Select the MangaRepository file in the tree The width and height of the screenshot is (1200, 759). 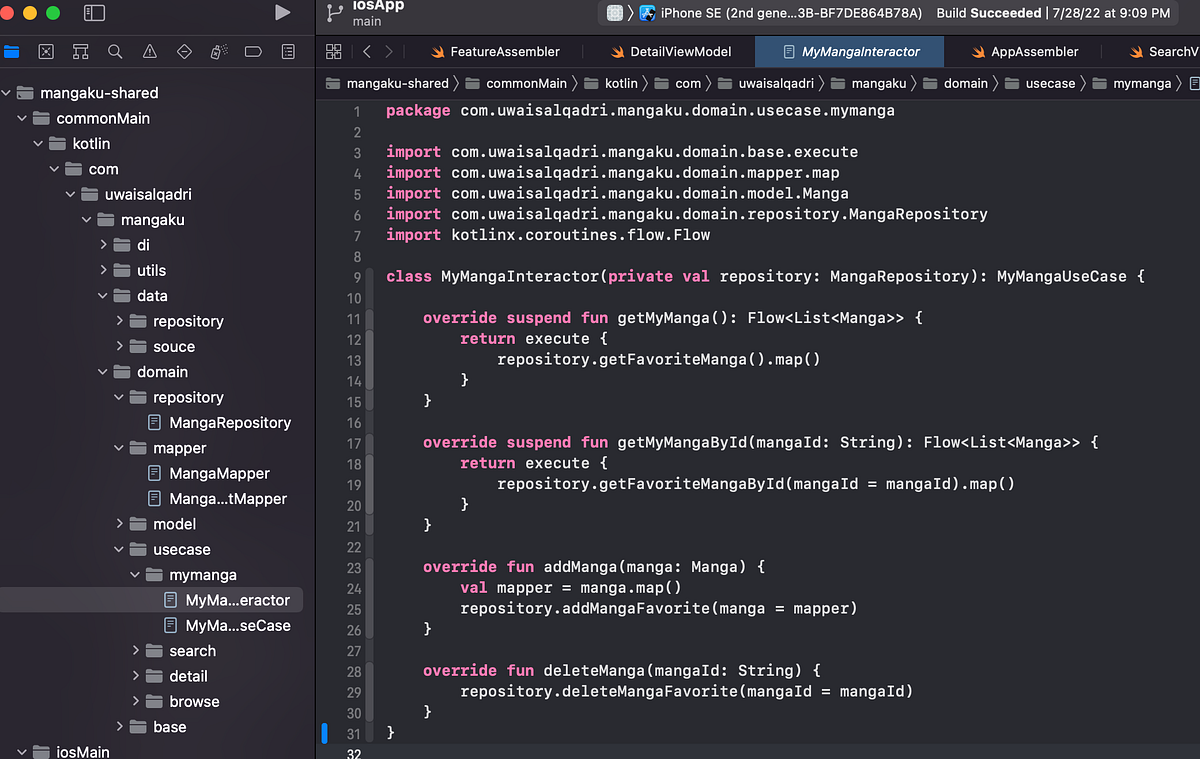coord(219,422)
